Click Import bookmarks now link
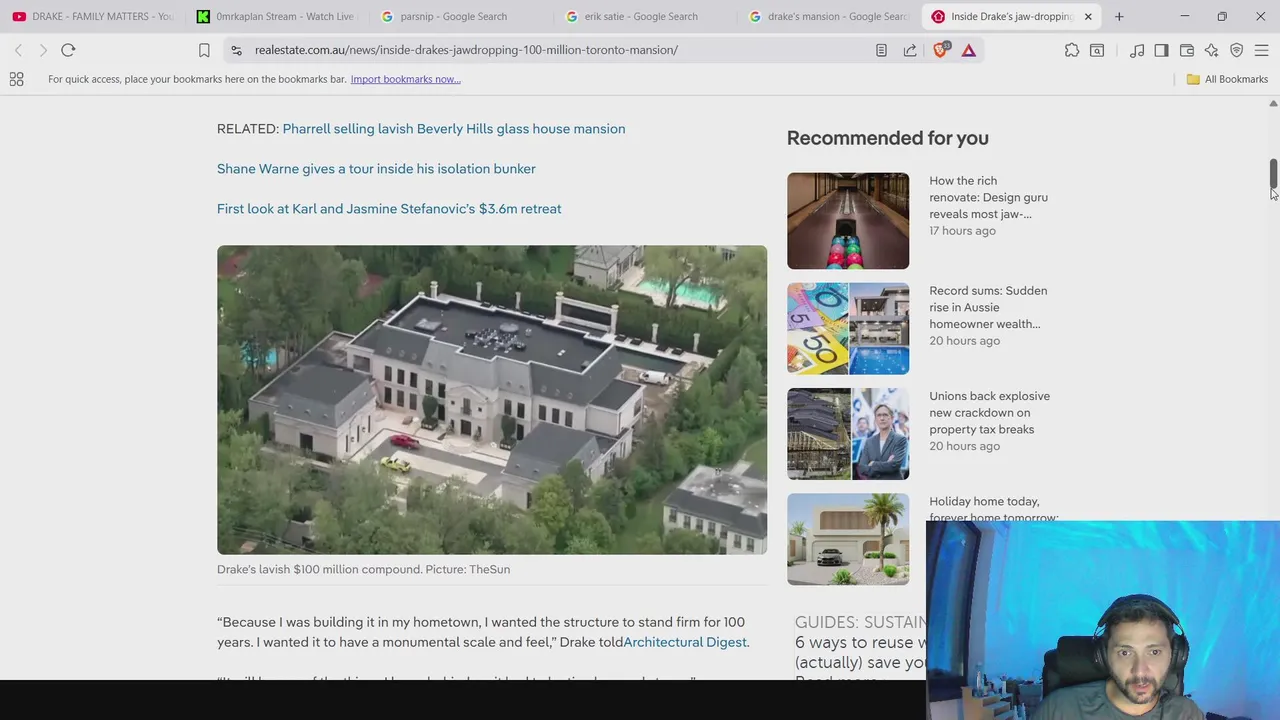1280x720 pixels. tap(405, 79)
